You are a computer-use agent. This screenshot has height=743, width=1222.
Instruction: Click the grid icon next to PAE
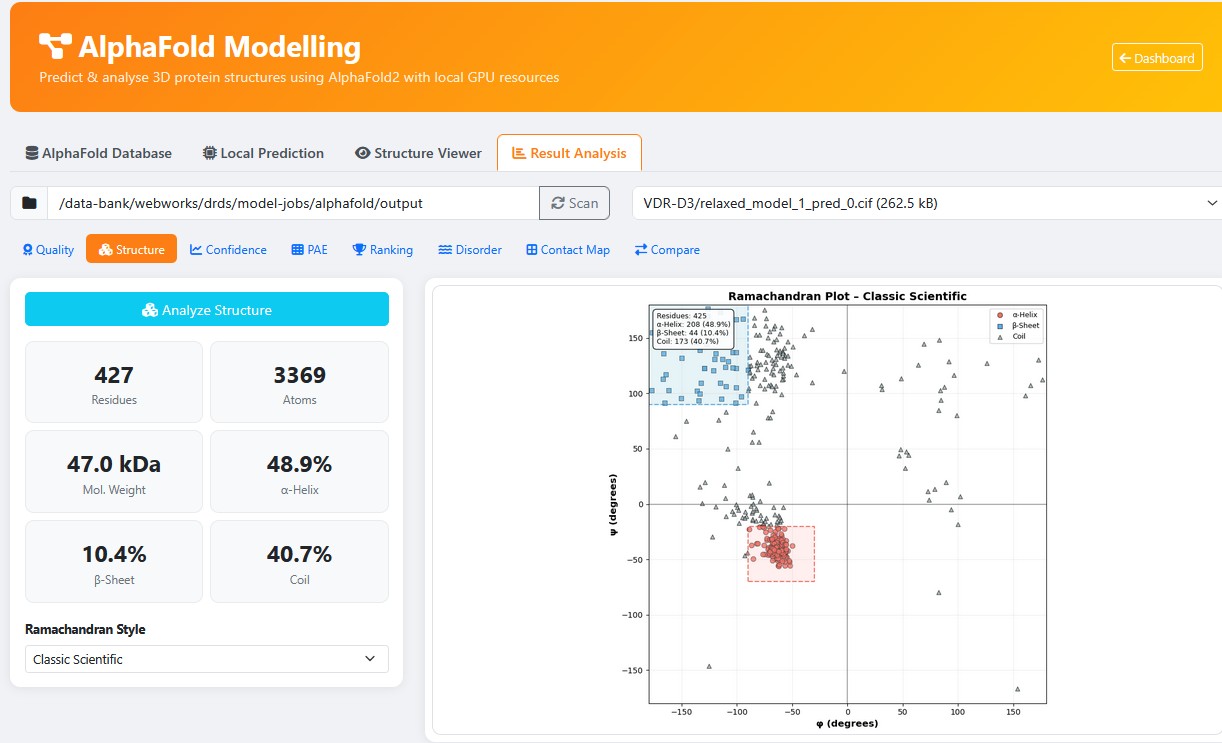(298, 250)
